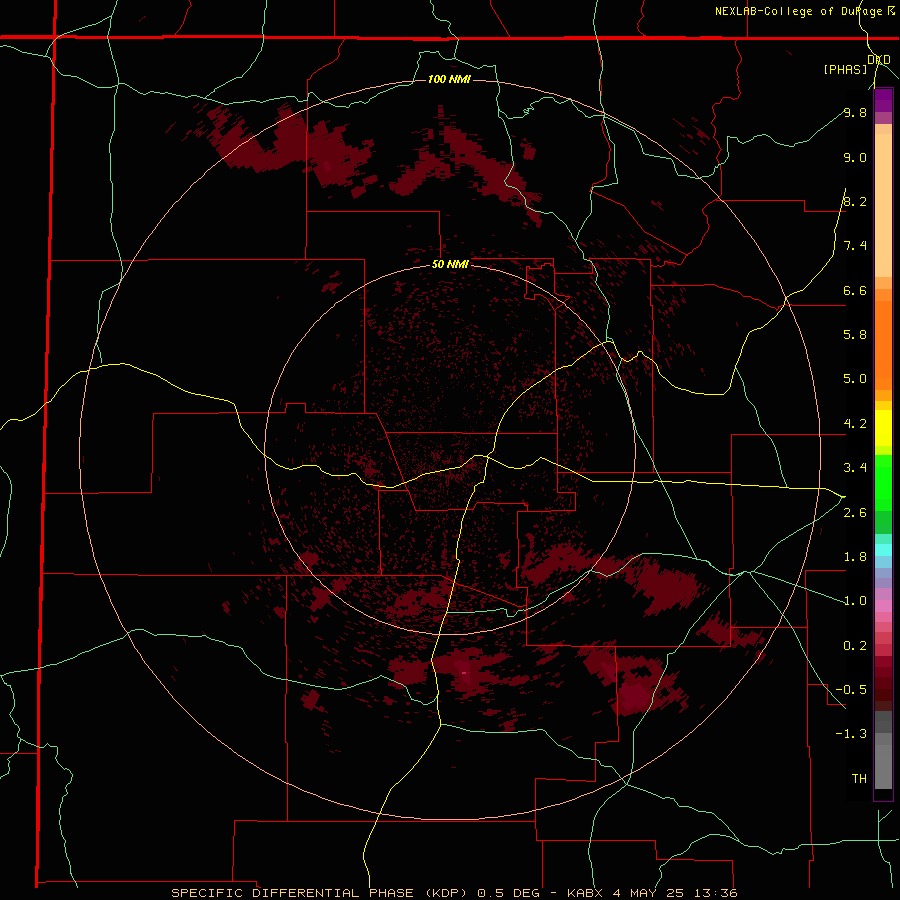
Task: Click the 8.2 scale label
Action: pos(855,201)
